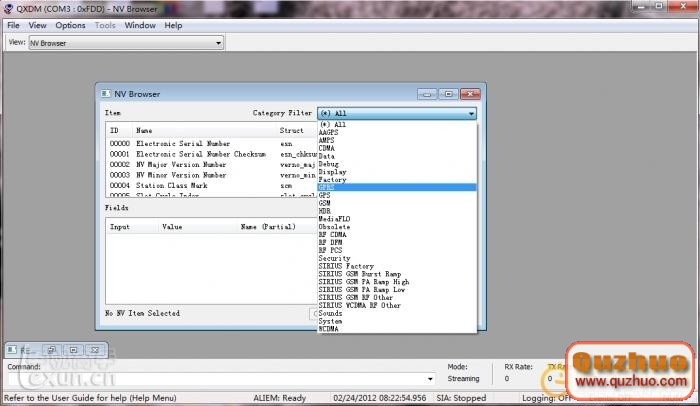Open the Window menu
This screenshot has width=700, height=406.
pos(139,25)
